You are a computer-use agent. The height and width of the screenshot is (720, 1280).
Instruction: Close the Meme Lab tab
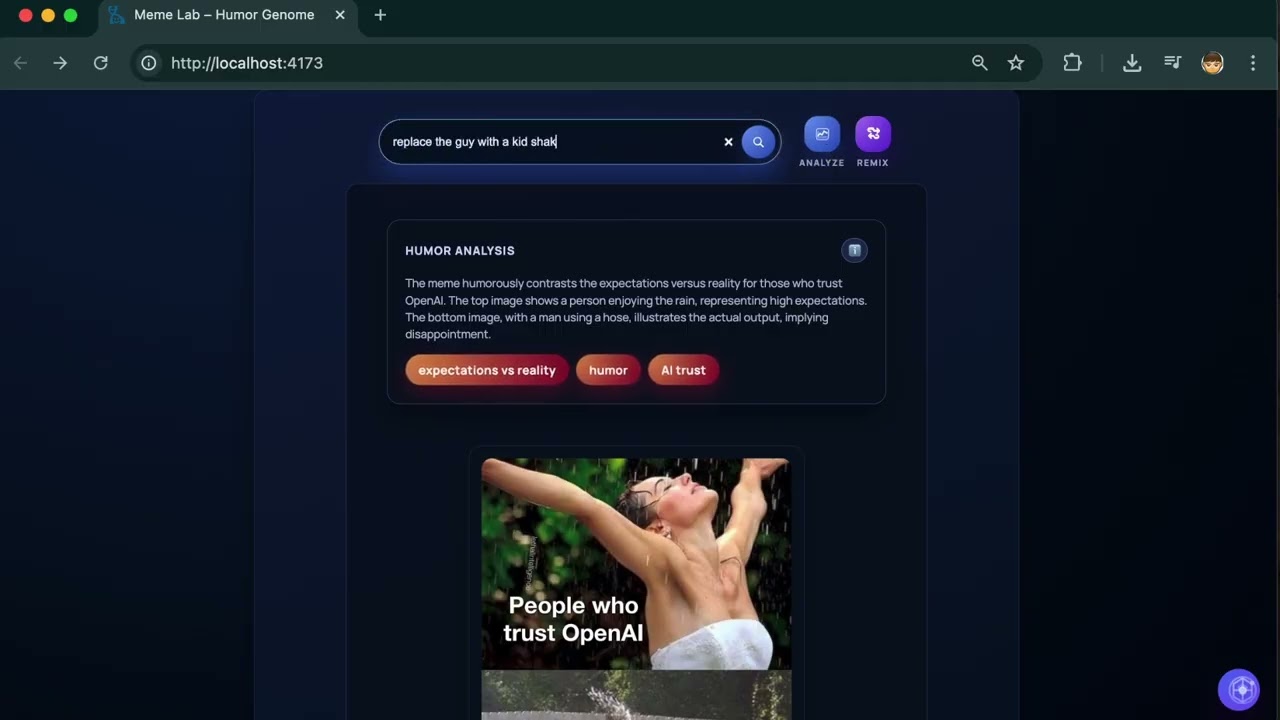click(340, 15)
